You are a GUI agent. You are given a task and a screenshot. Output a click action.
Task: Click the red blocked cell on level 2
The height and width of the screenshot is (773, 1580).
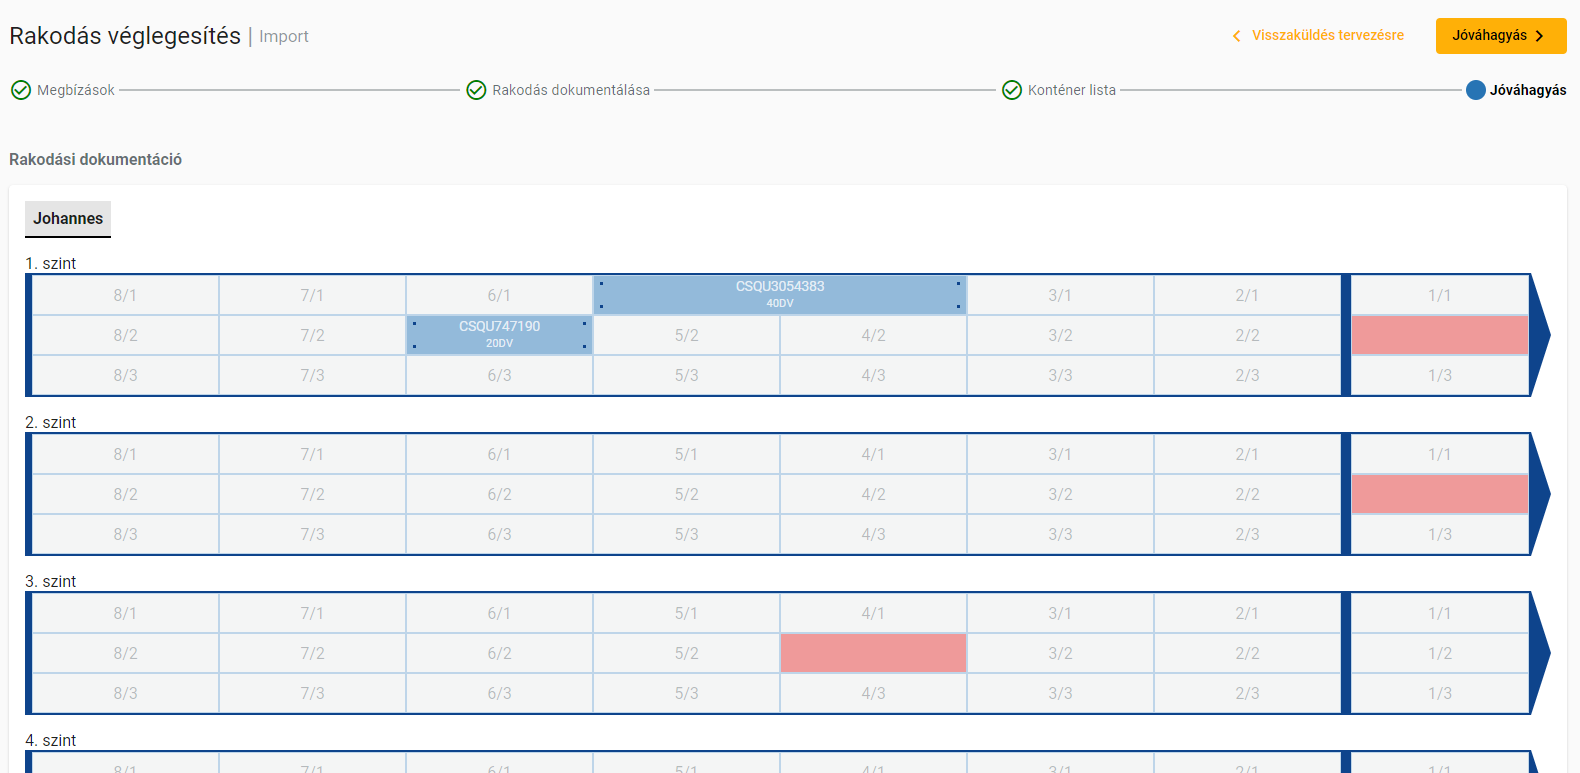(1439, 494)
